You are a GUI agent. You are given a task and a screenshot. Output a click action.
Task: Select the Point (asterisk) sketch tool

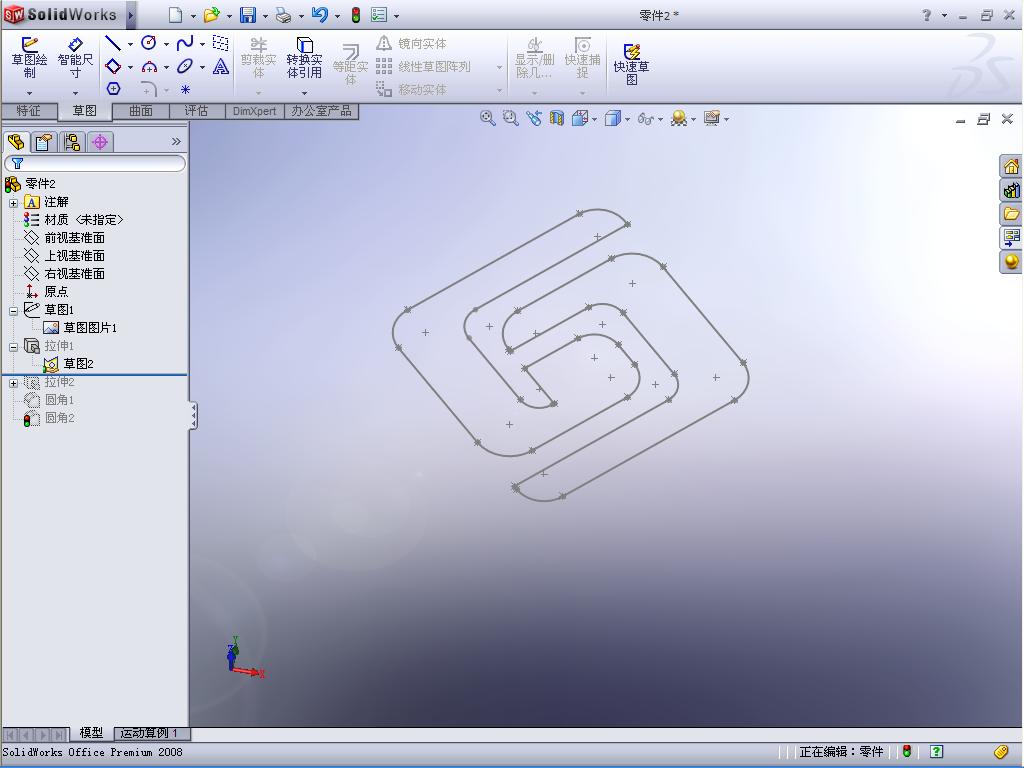coord(185,89)
